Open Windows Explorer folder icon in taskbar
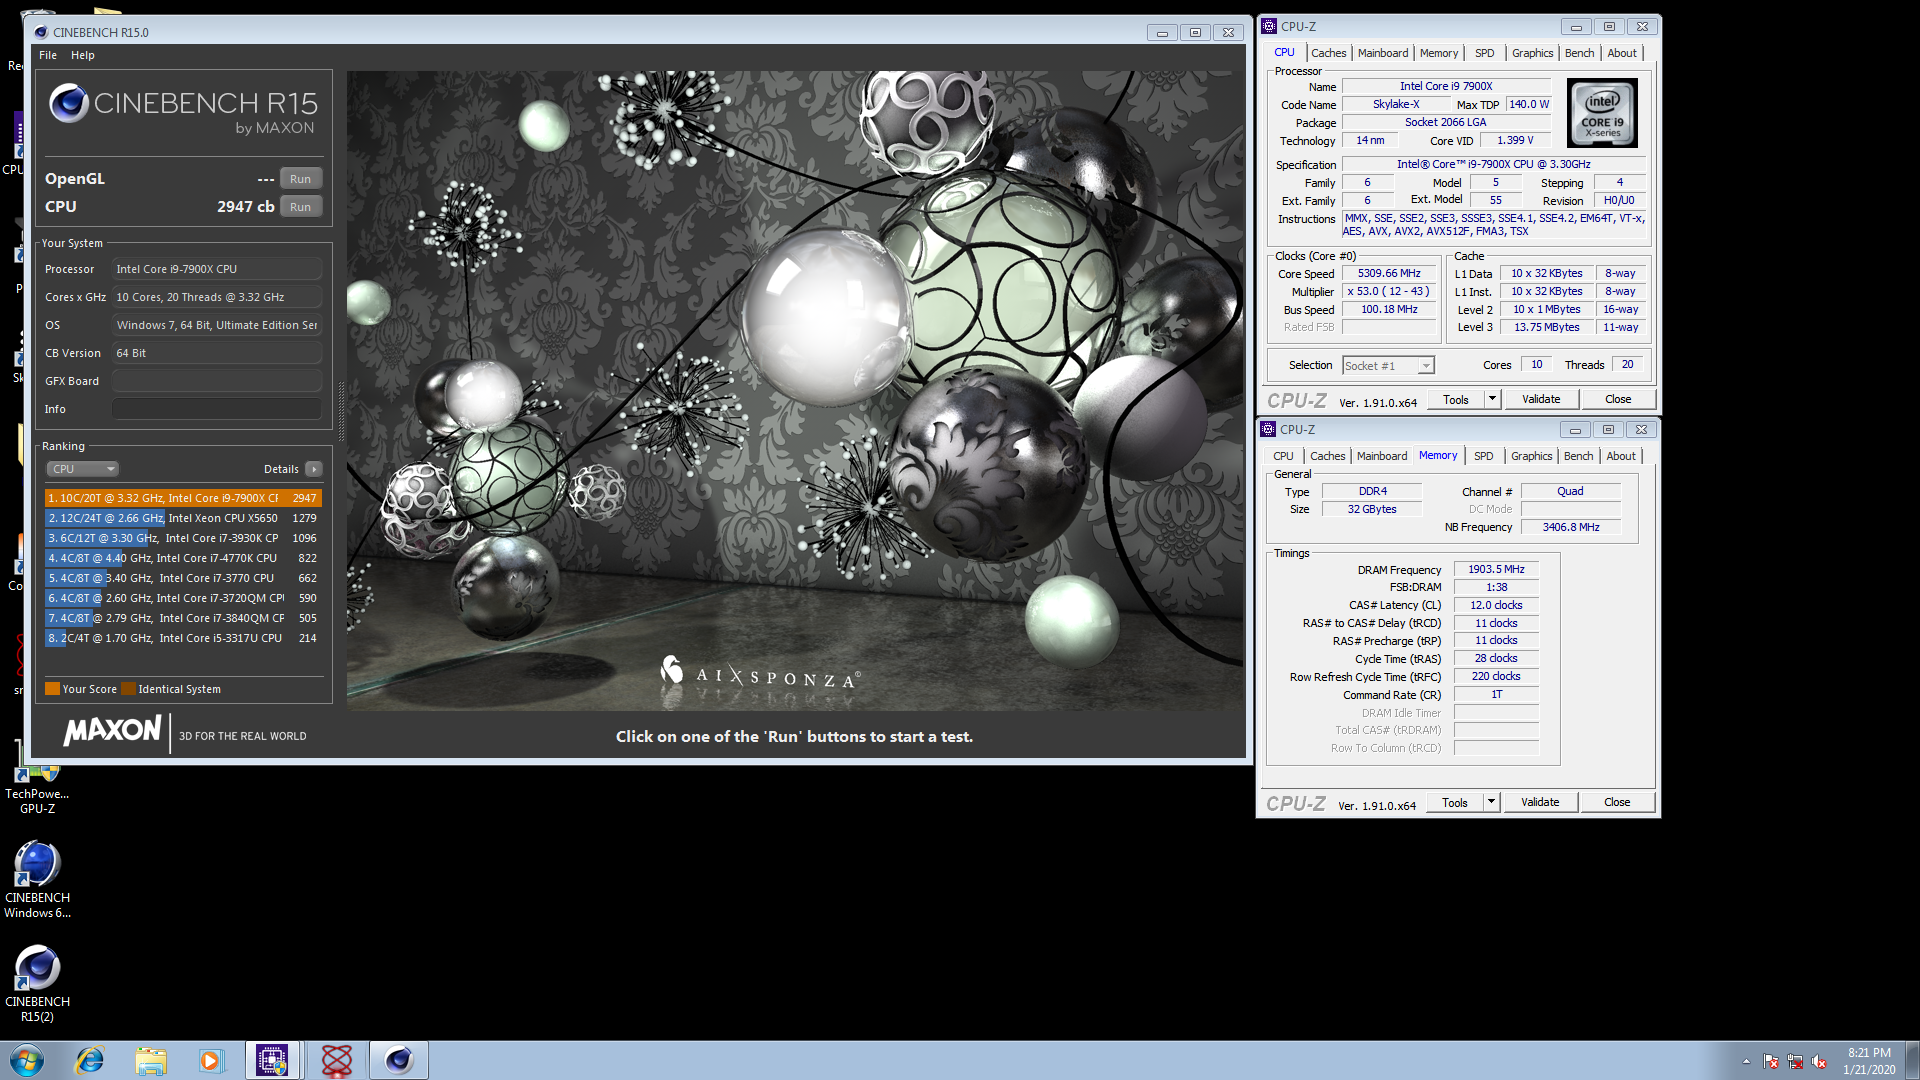Image resolution: width=1920 pixels, height=1080 pixels. (x=151, y=1060)
